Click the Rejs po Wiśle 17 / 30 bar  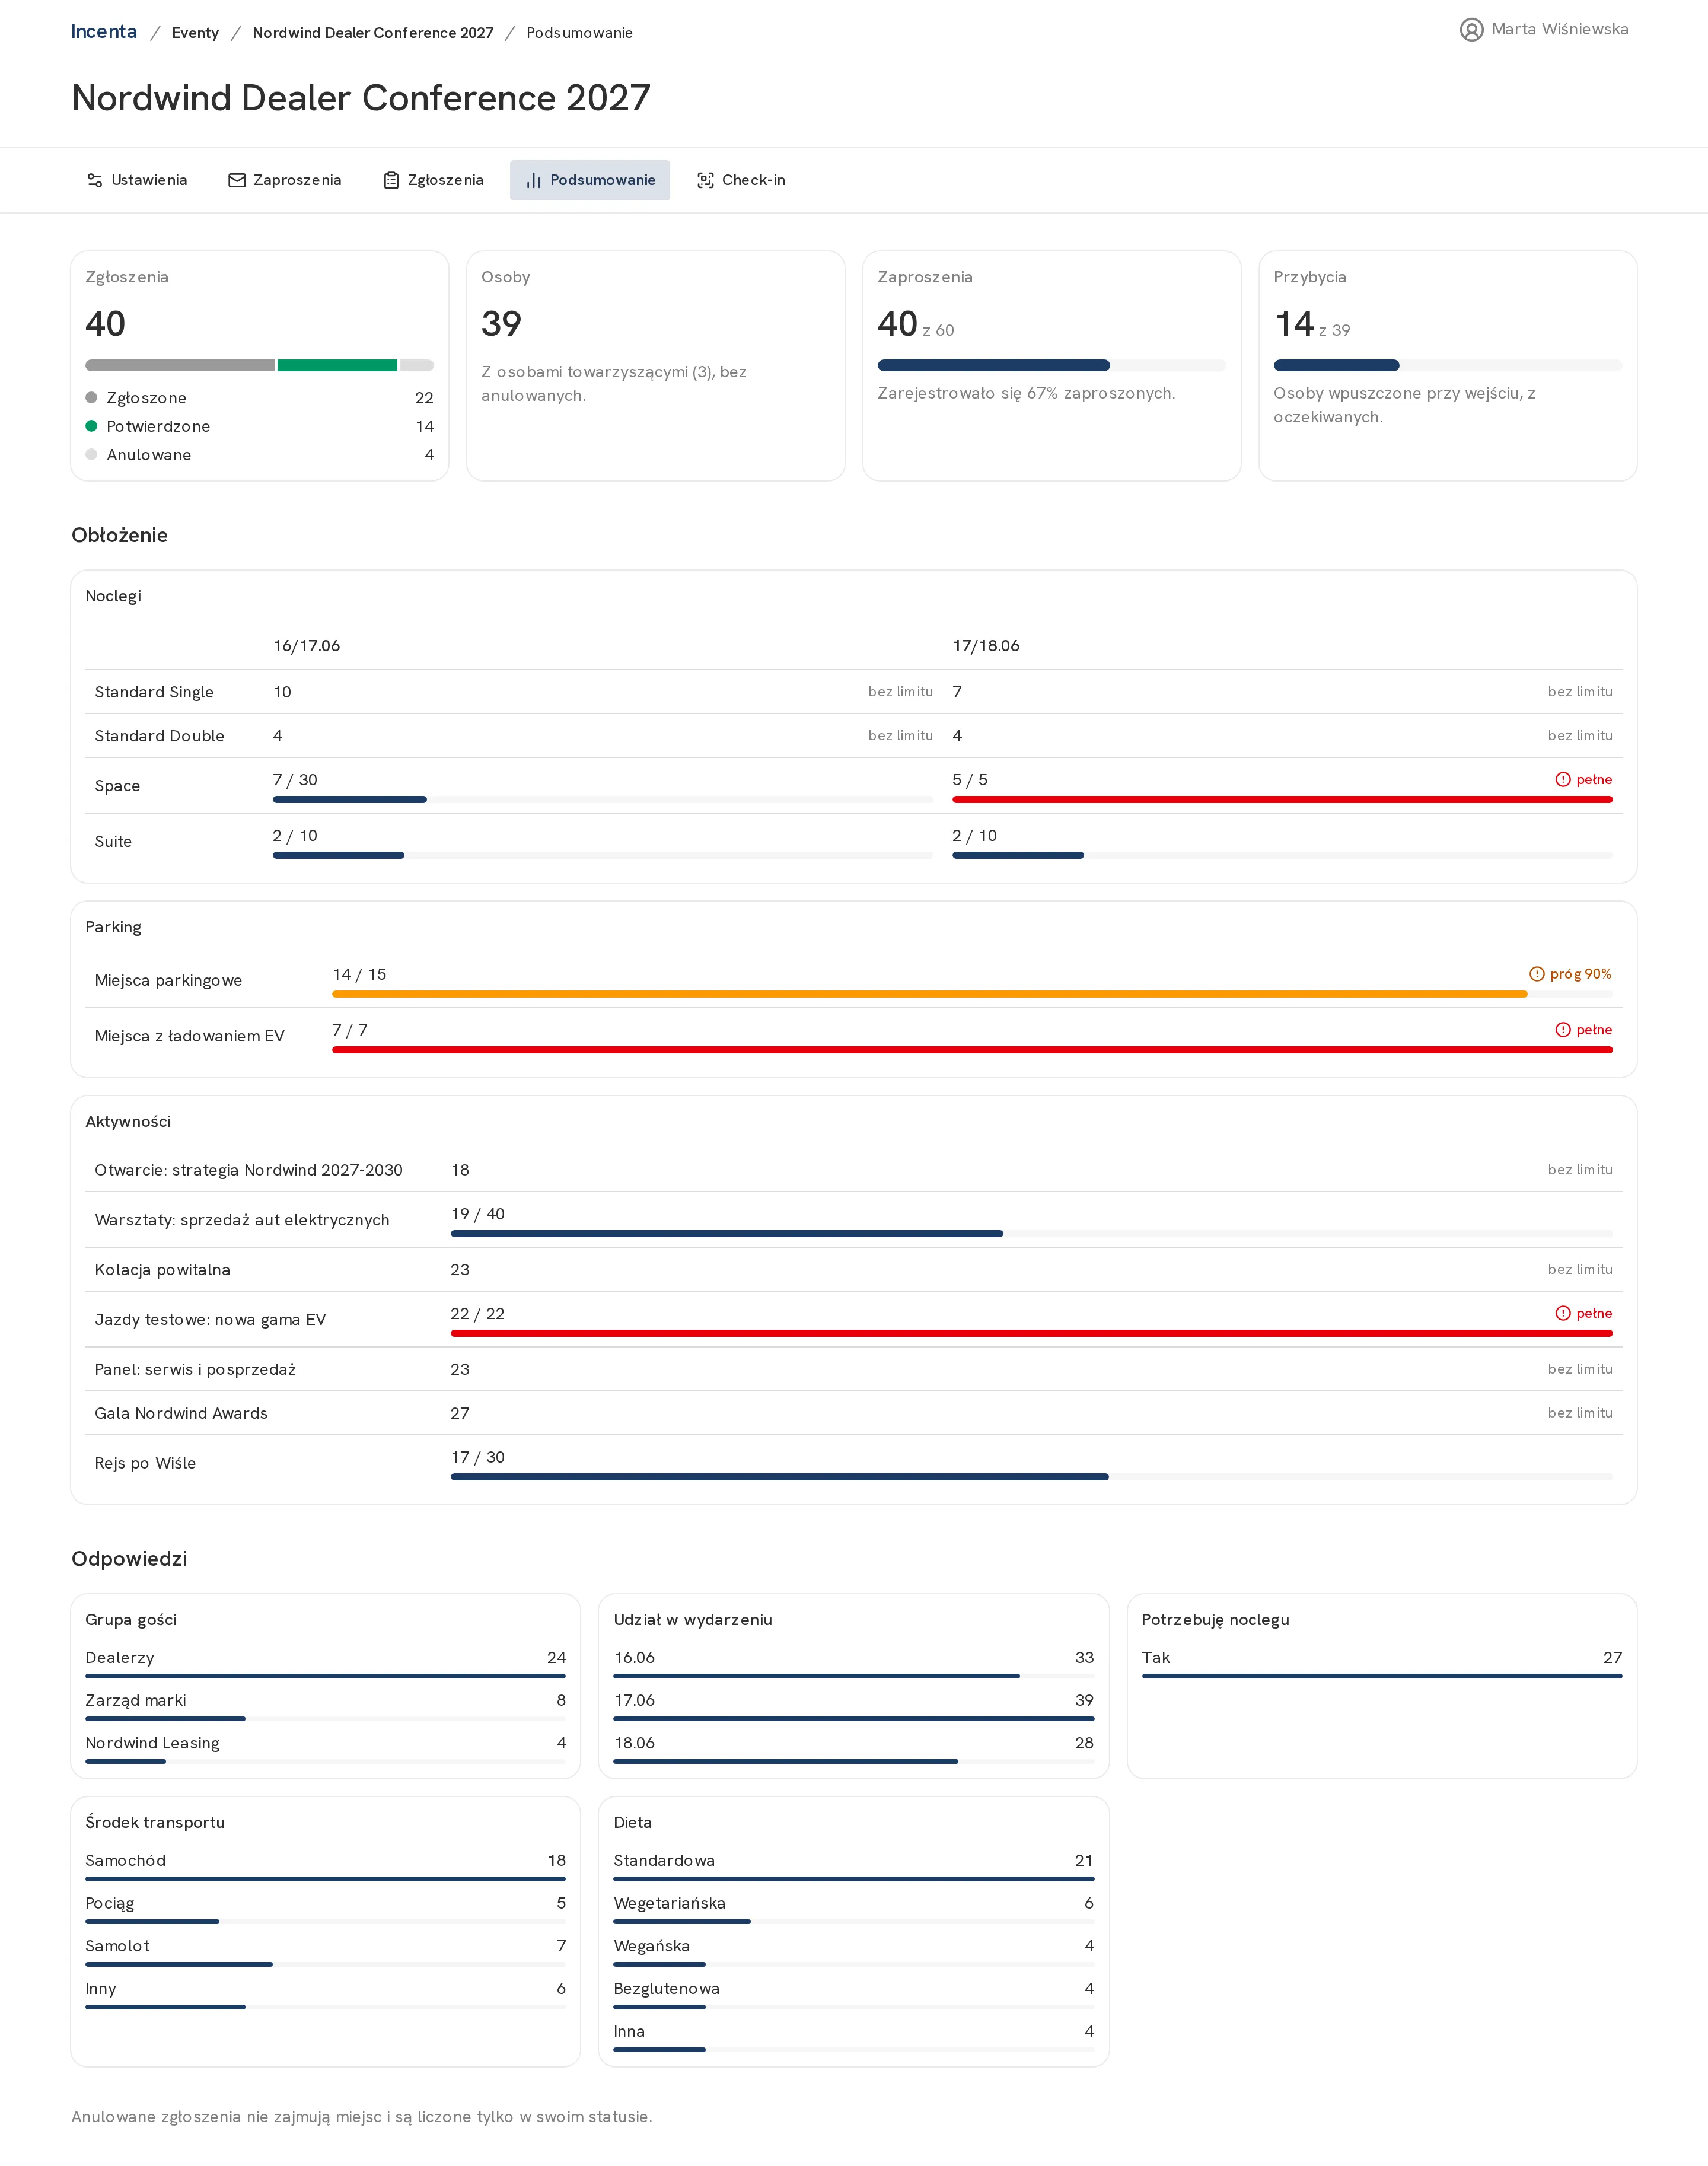[x=1031, y=1477]
